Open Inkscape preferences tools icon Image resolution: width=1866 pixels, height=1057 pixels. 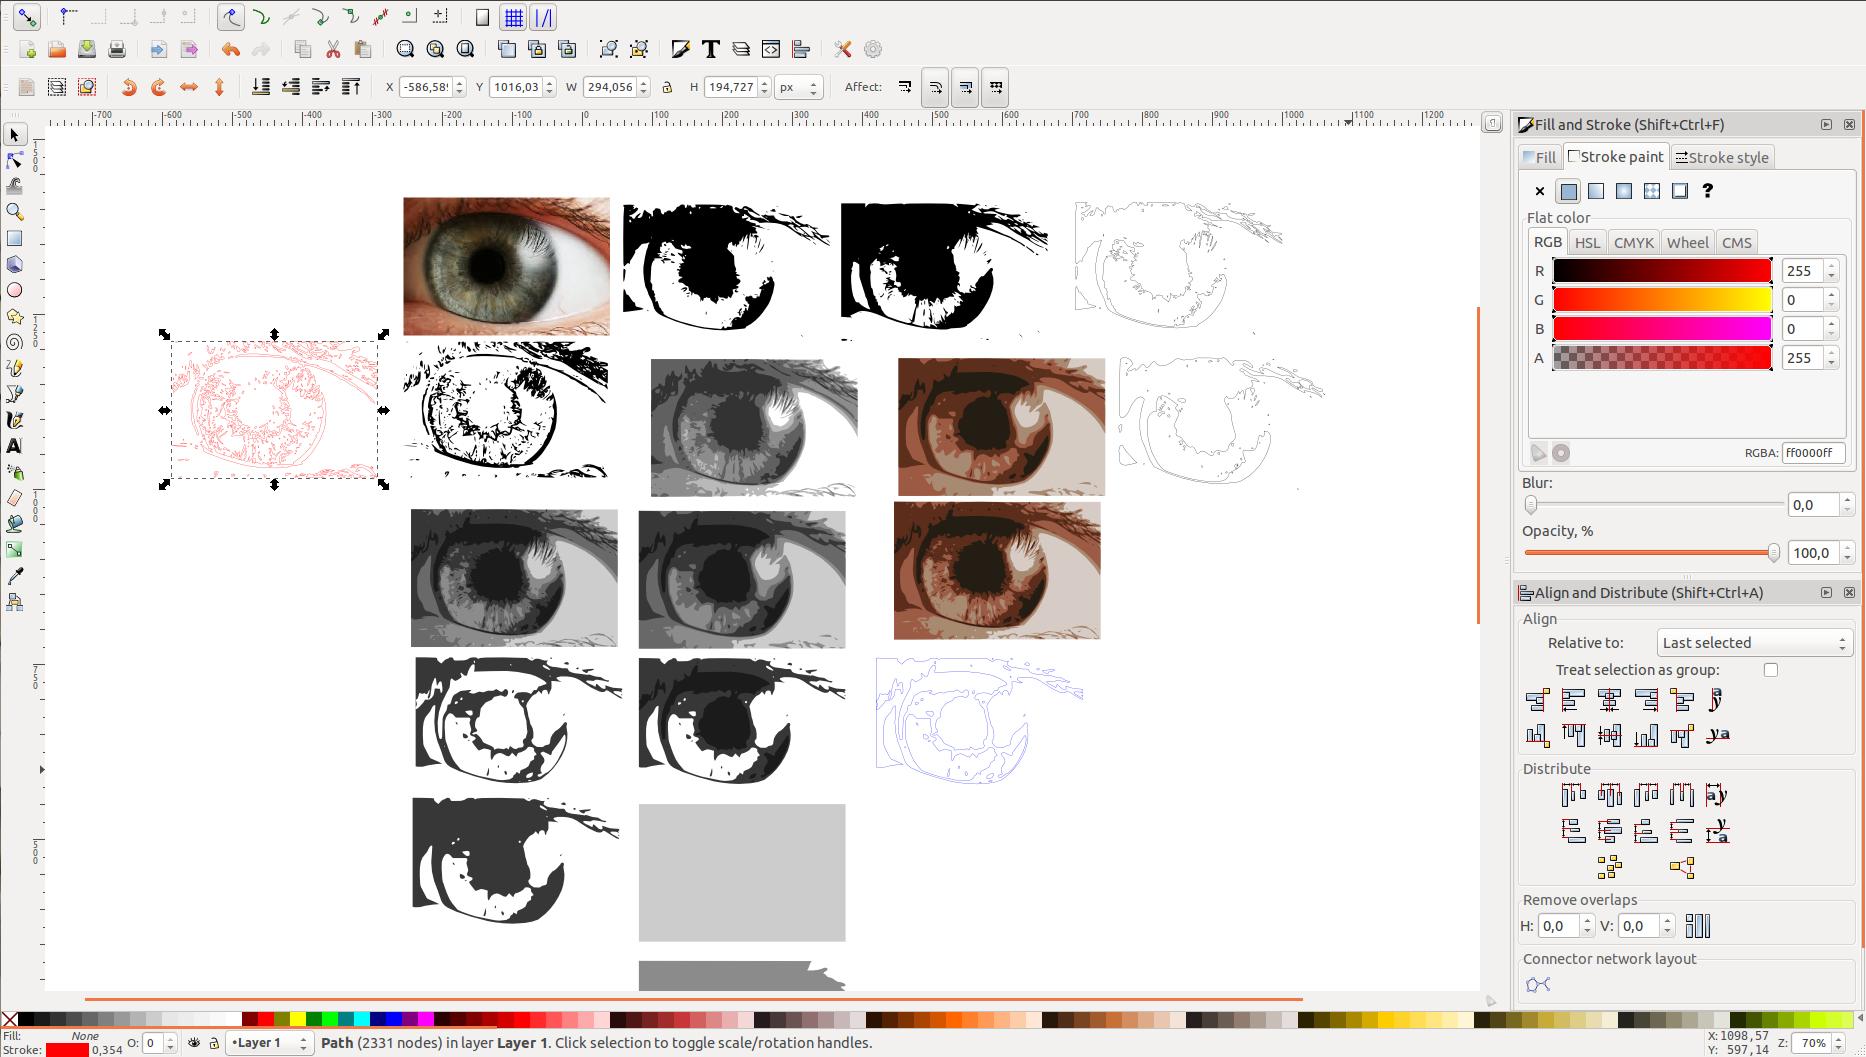click(843, 49)
